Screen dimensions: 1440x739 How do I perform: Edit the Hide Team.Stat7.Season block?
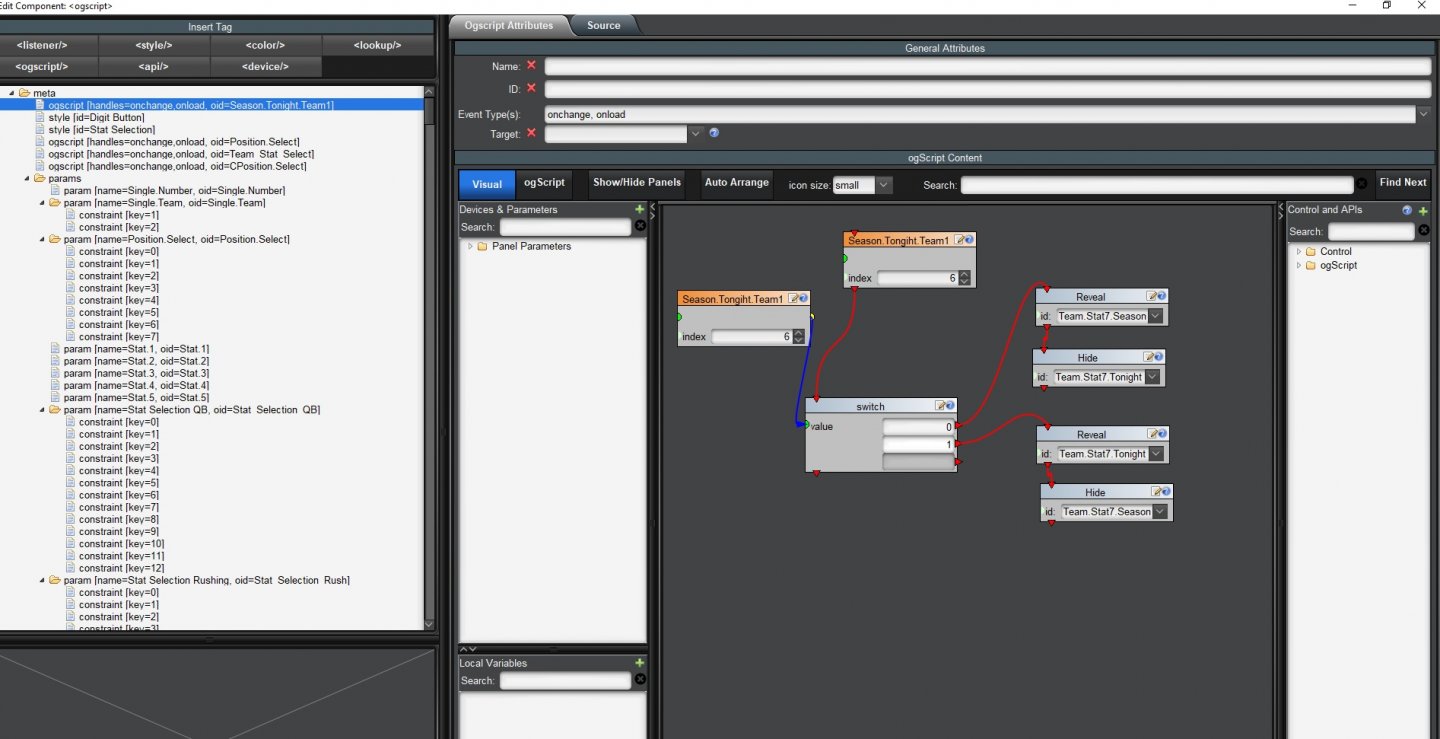(x=1156, y=492)
